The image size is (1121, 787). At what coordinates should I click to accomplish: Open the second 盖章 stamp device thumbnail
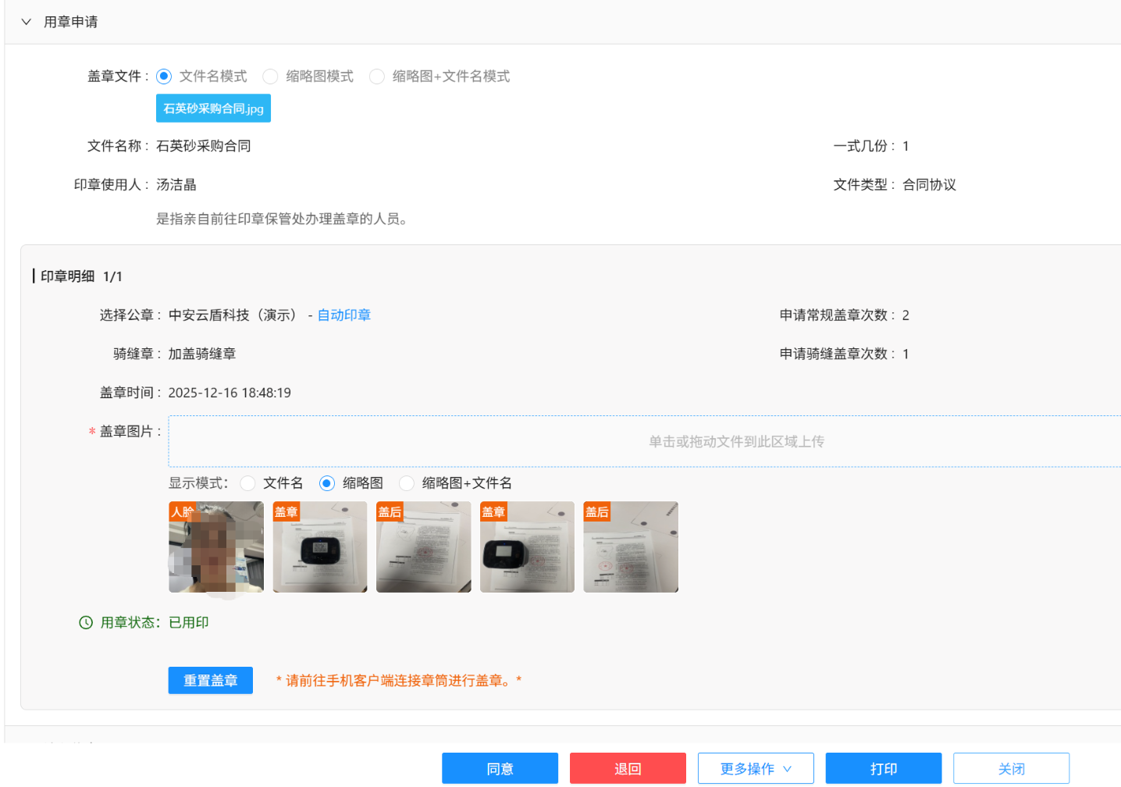point(527,547)
